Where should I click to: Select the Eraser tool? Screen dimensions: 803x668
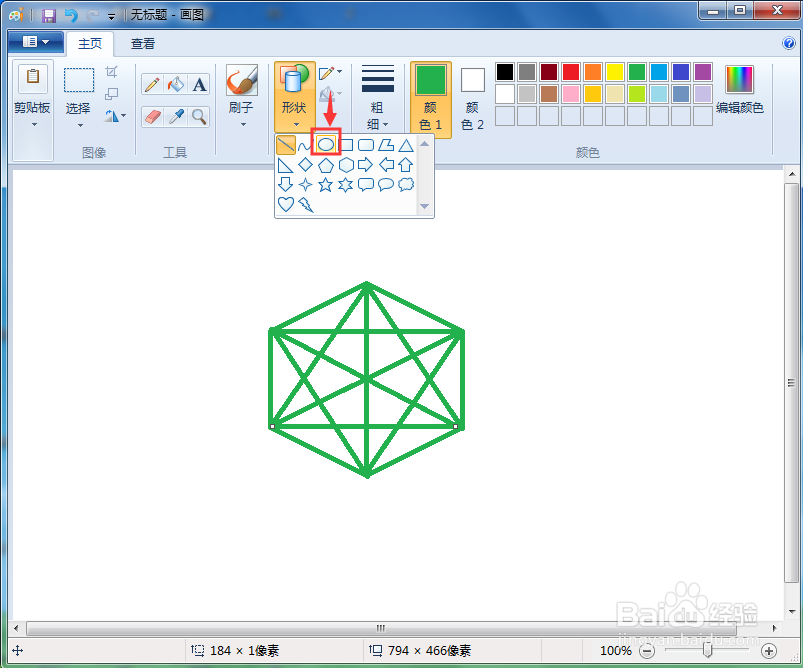click(152, 117)
